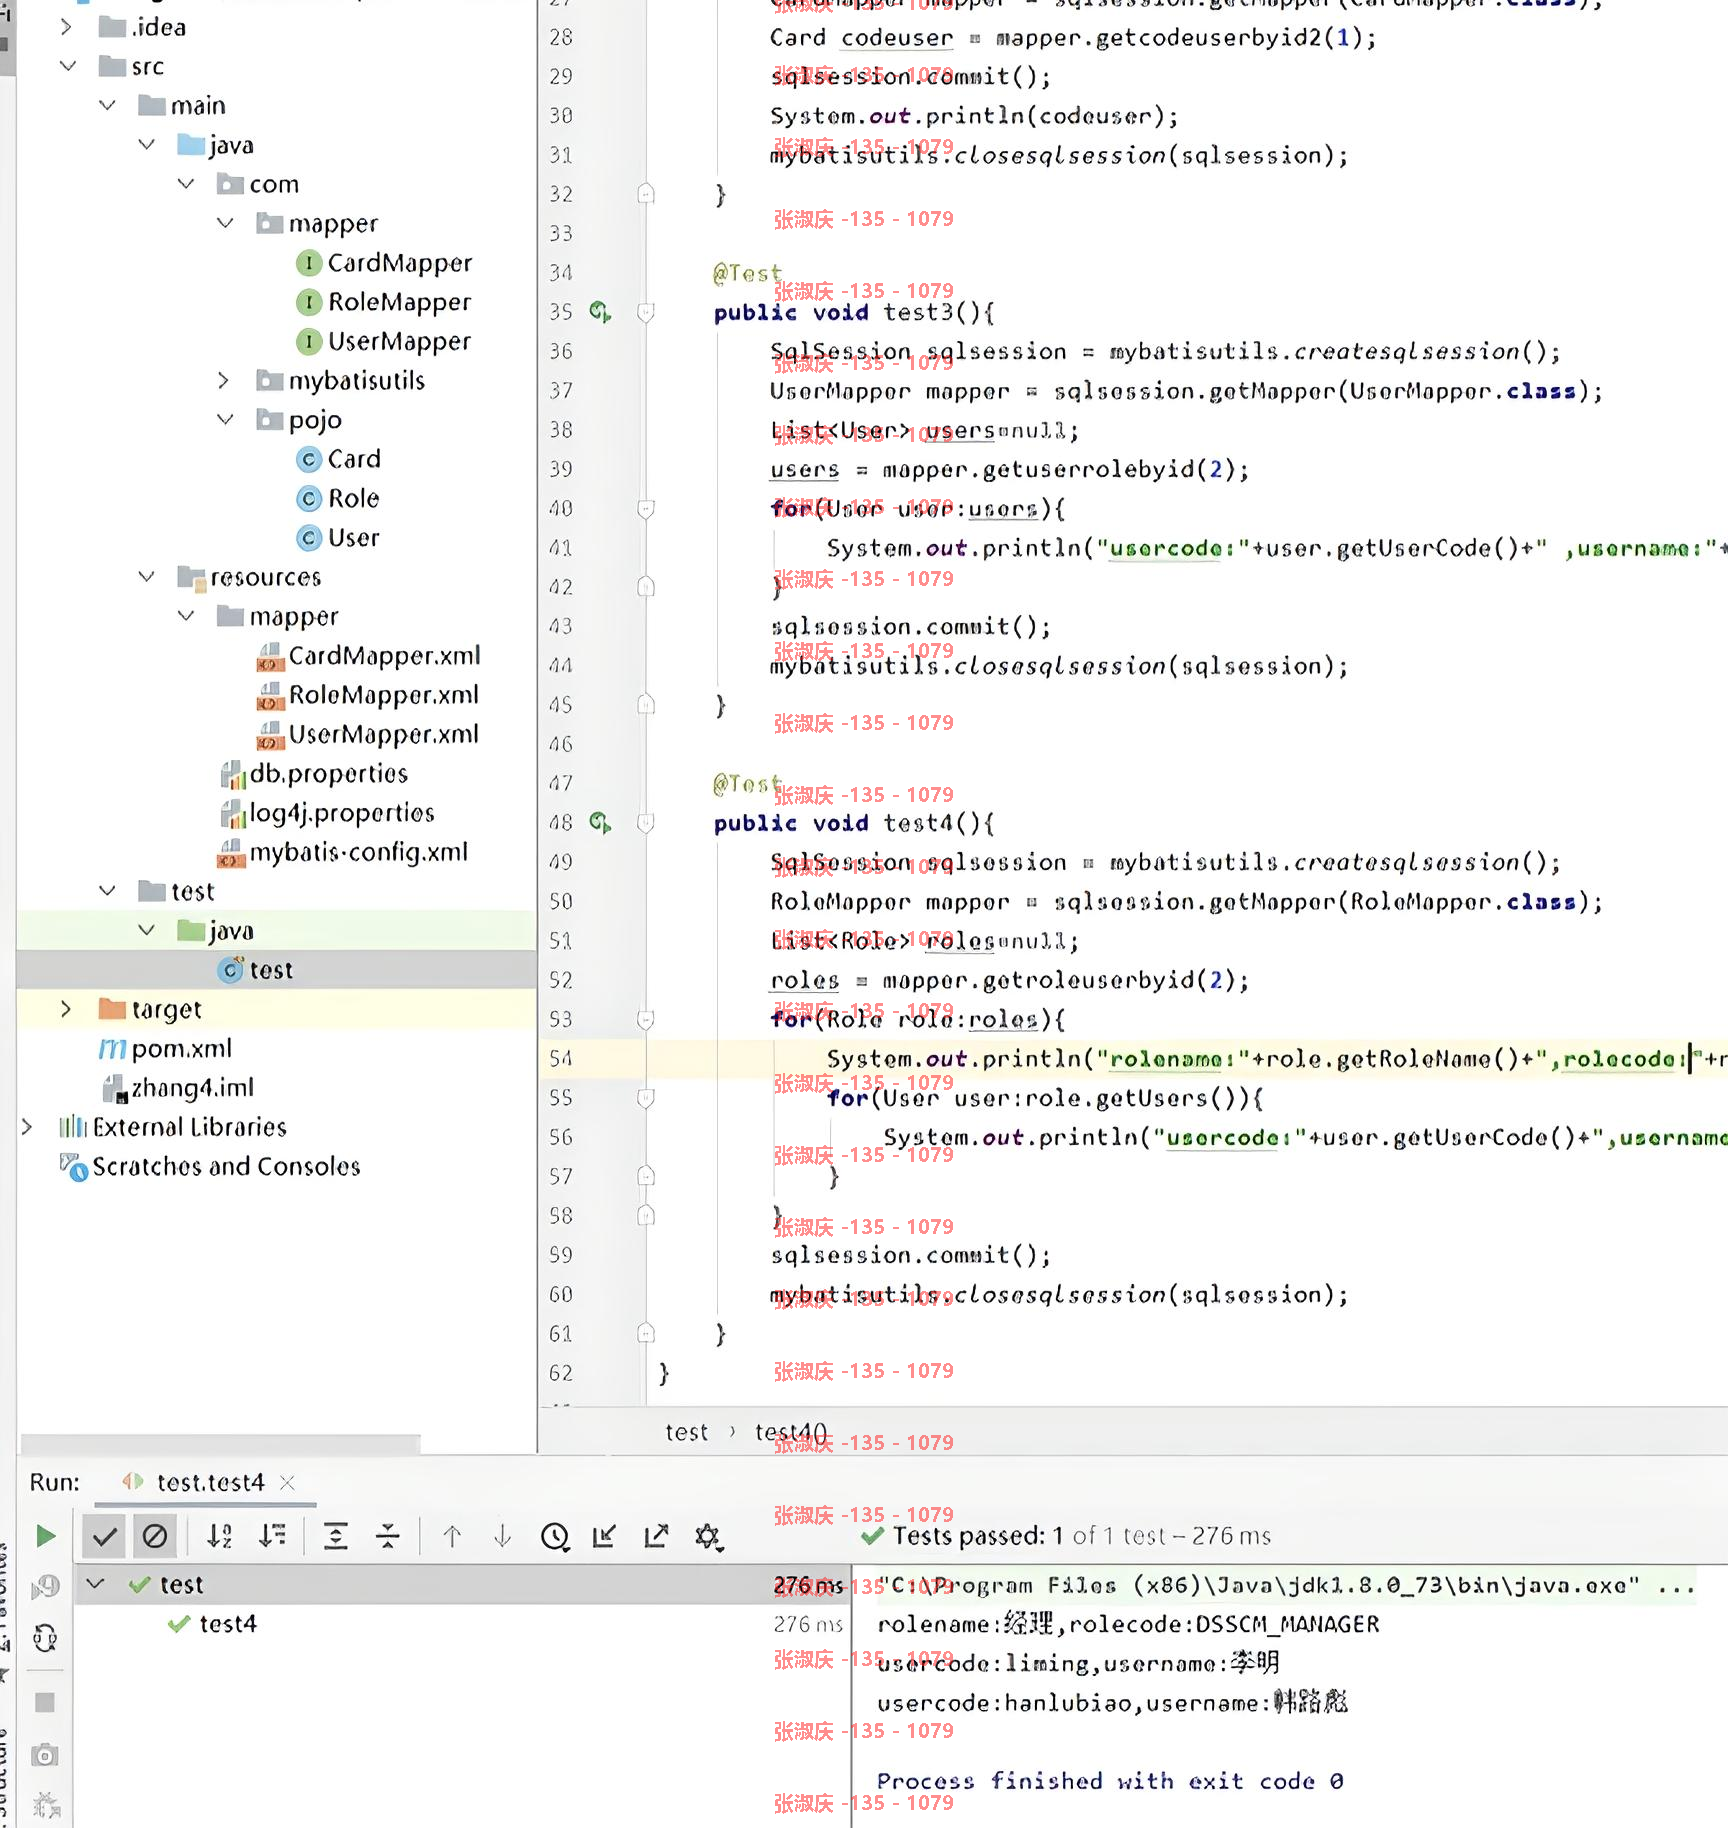Collapse the mapper package under com

click(x=225, y=223)
